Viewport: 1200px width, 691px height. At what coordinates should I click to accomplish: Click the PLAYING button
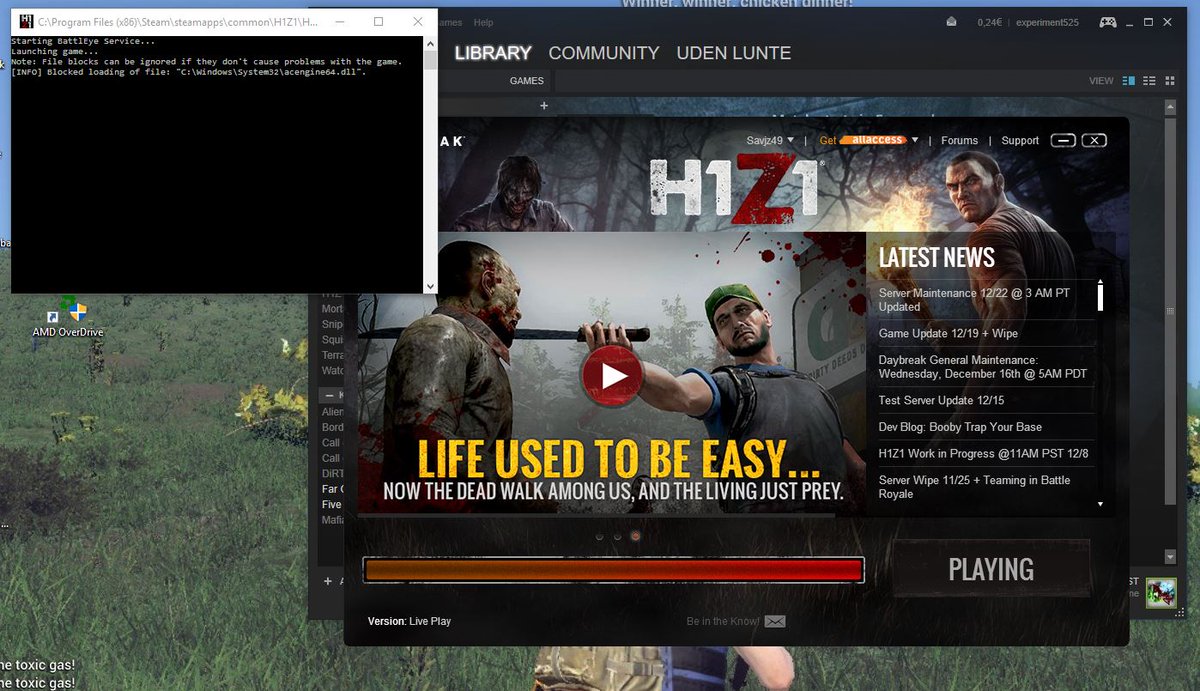tap(991, 569)
